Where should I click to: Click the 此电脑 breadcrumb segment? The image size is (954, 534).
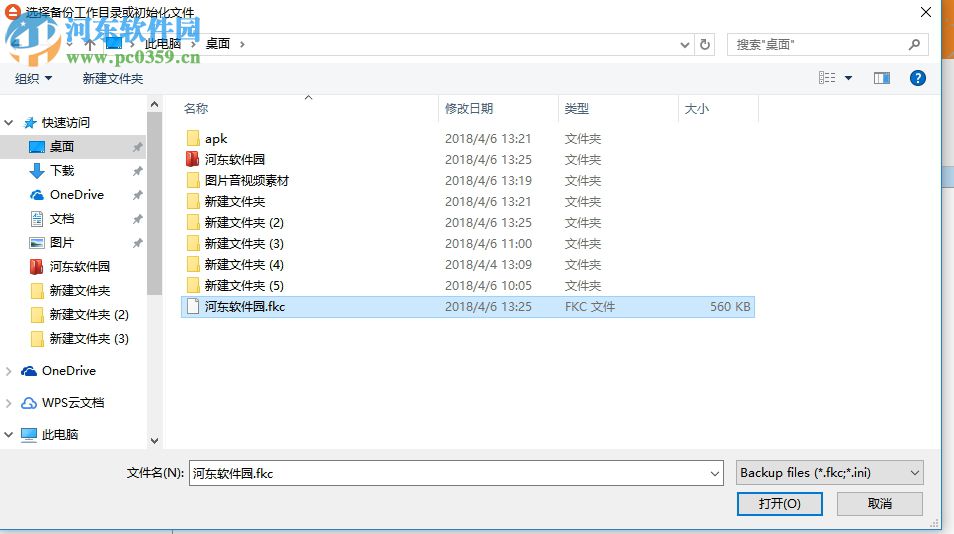coord(162,44)
